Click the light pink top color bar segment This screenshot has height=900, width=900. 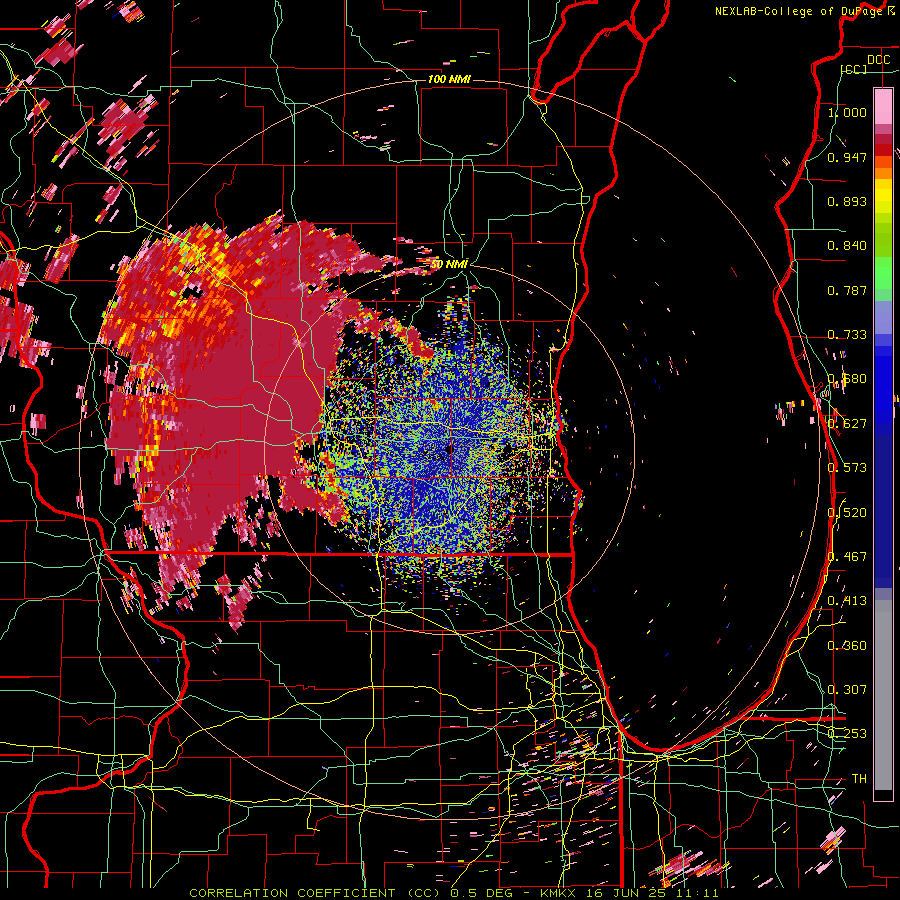point(883,106)
